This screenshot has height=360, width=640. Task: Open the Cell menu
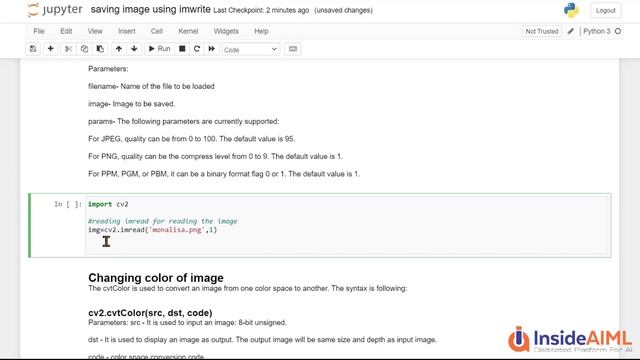coord(157,31)
